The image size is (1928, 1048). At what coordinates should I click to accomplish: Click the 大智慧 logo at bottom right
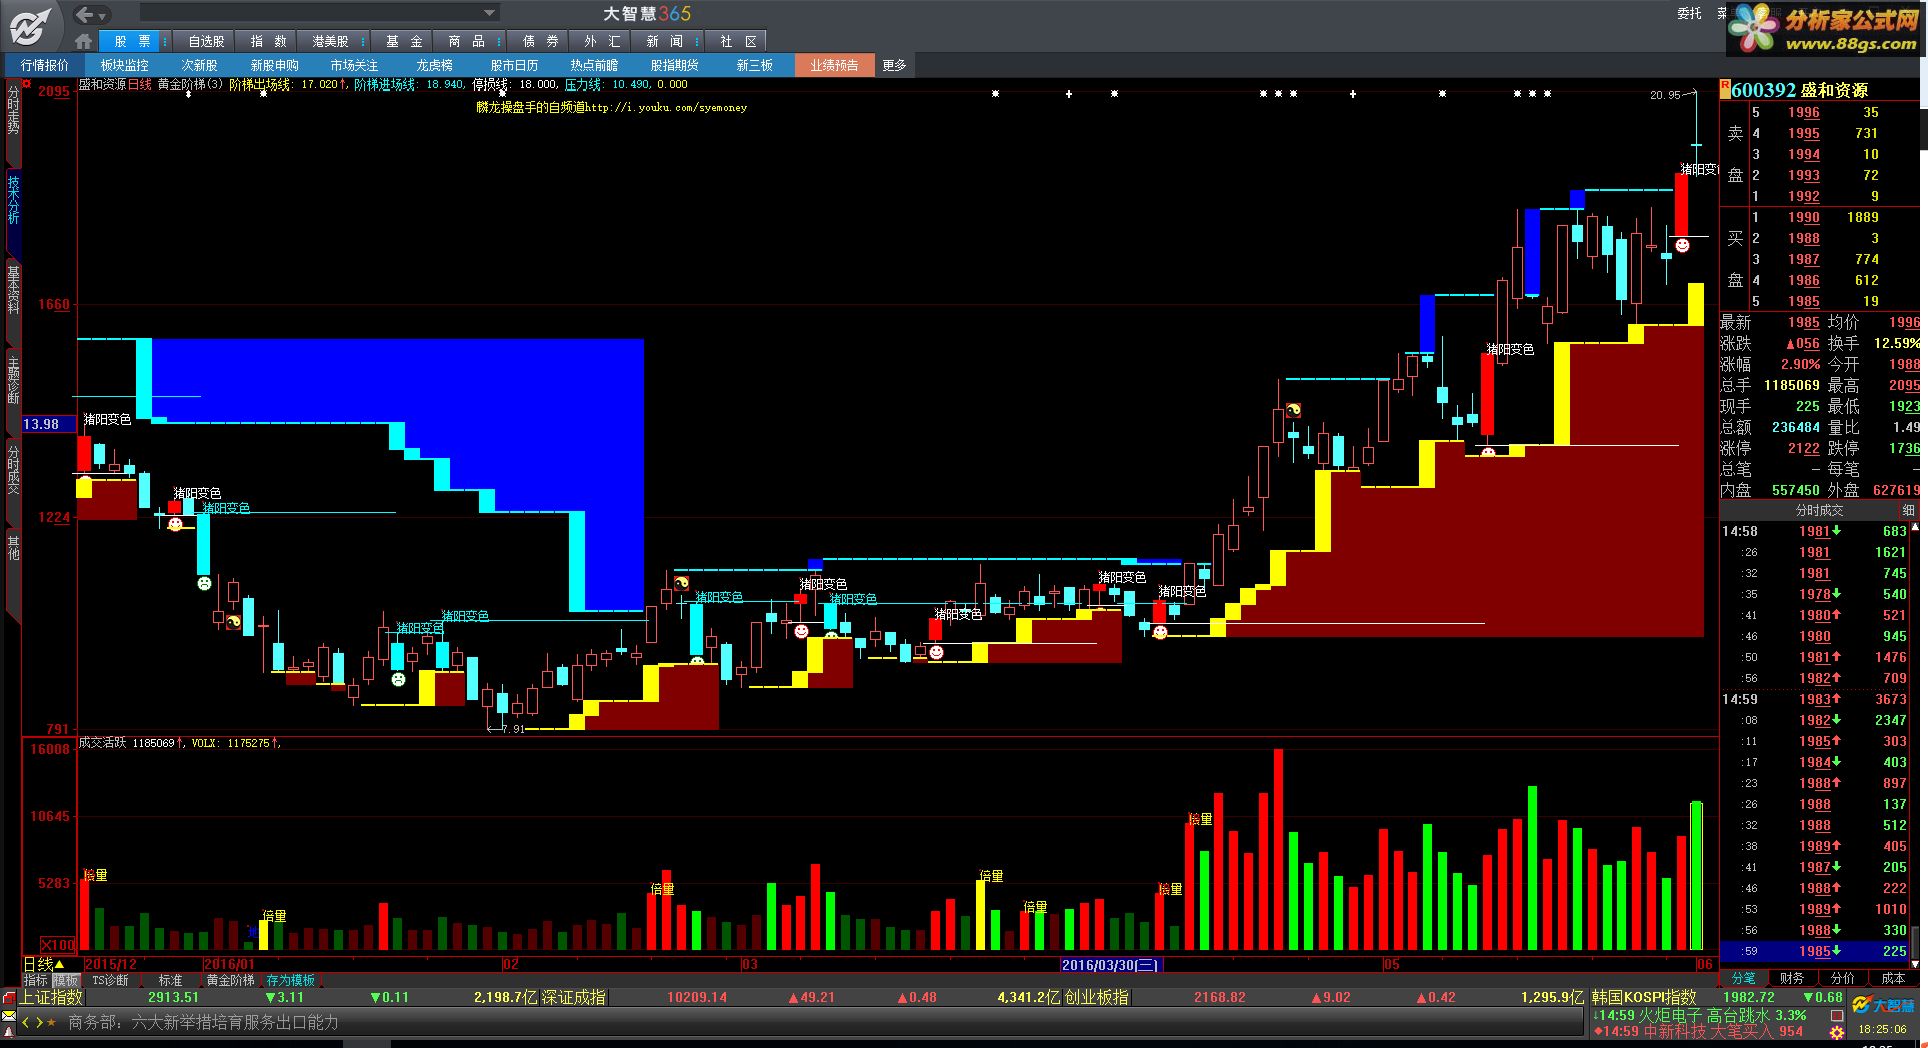[1882, 1005]
